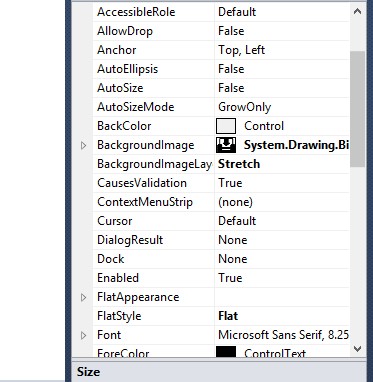Screen dimensions: 373x382
Task: Select the Anchor property value Top, Left
Action: tap(241, 50)
